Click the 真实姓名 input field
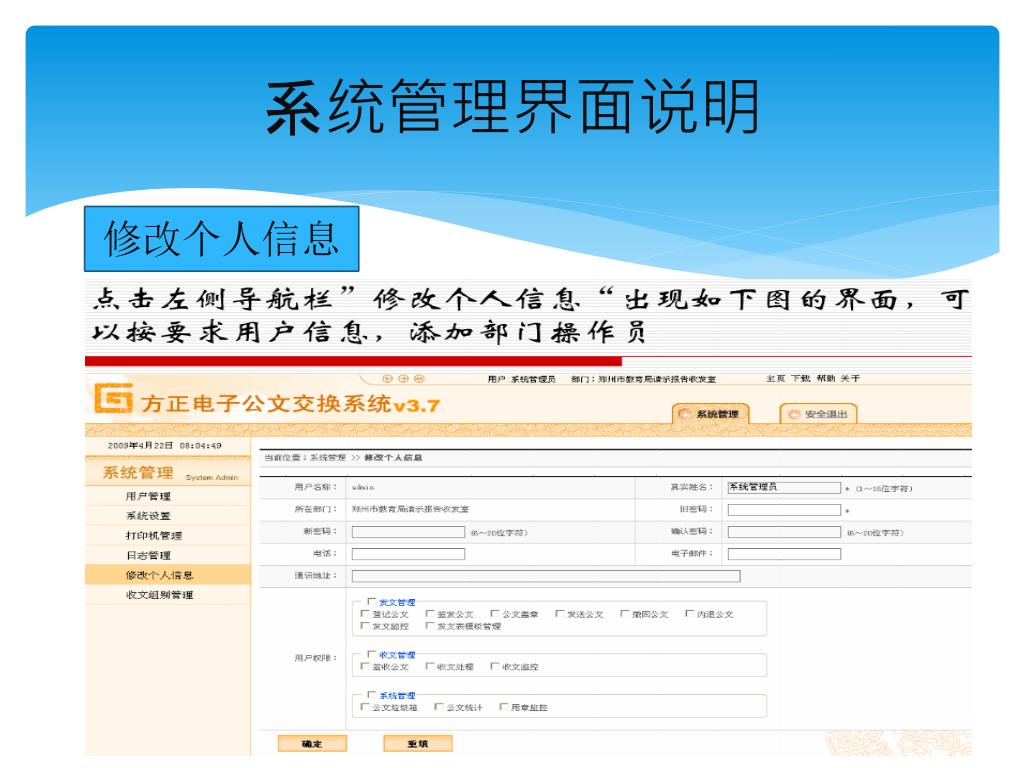 (x=784, y=487)
